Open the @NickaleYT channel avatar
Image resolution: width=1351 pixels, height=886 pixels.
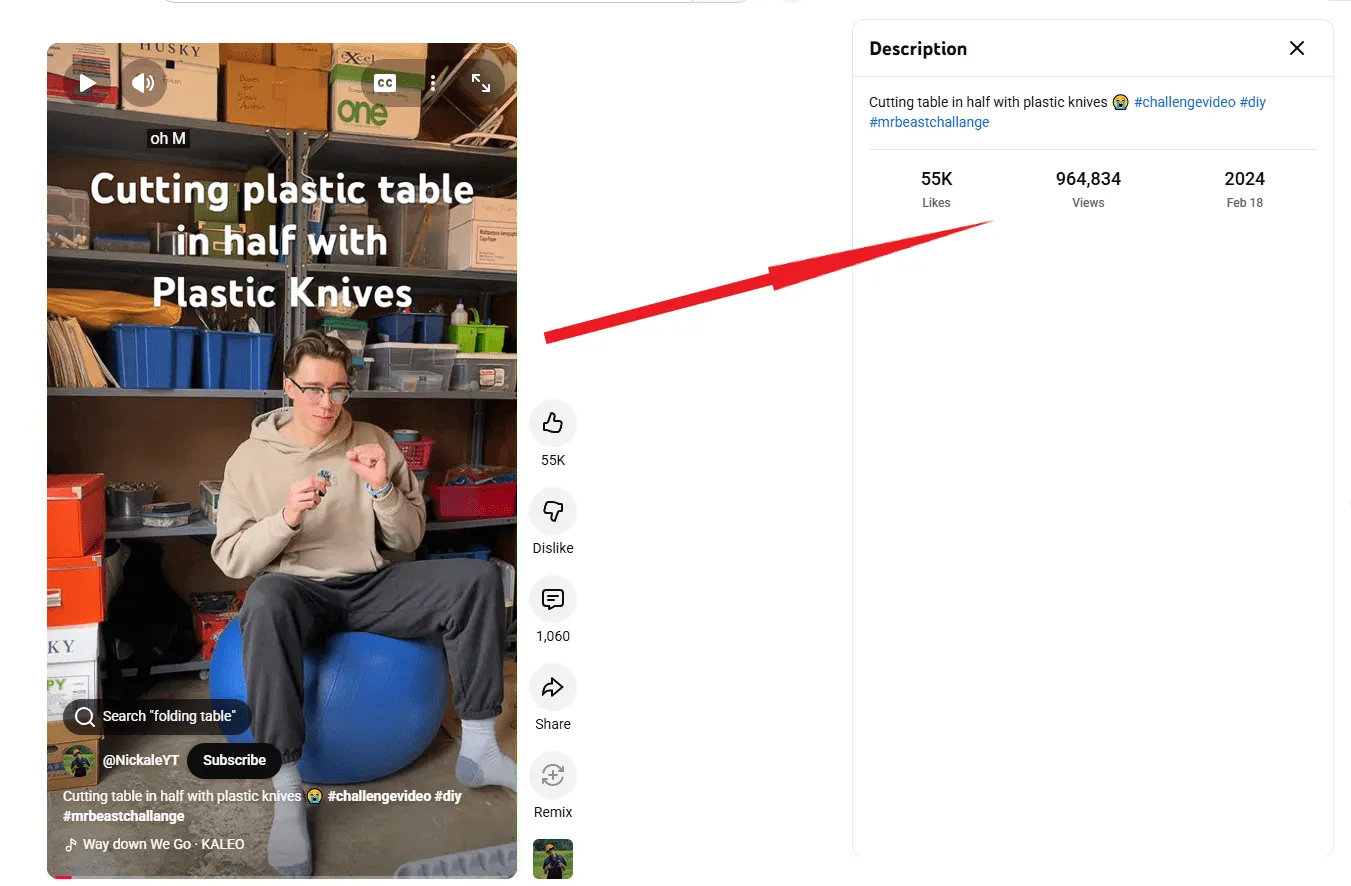point(79,761)
